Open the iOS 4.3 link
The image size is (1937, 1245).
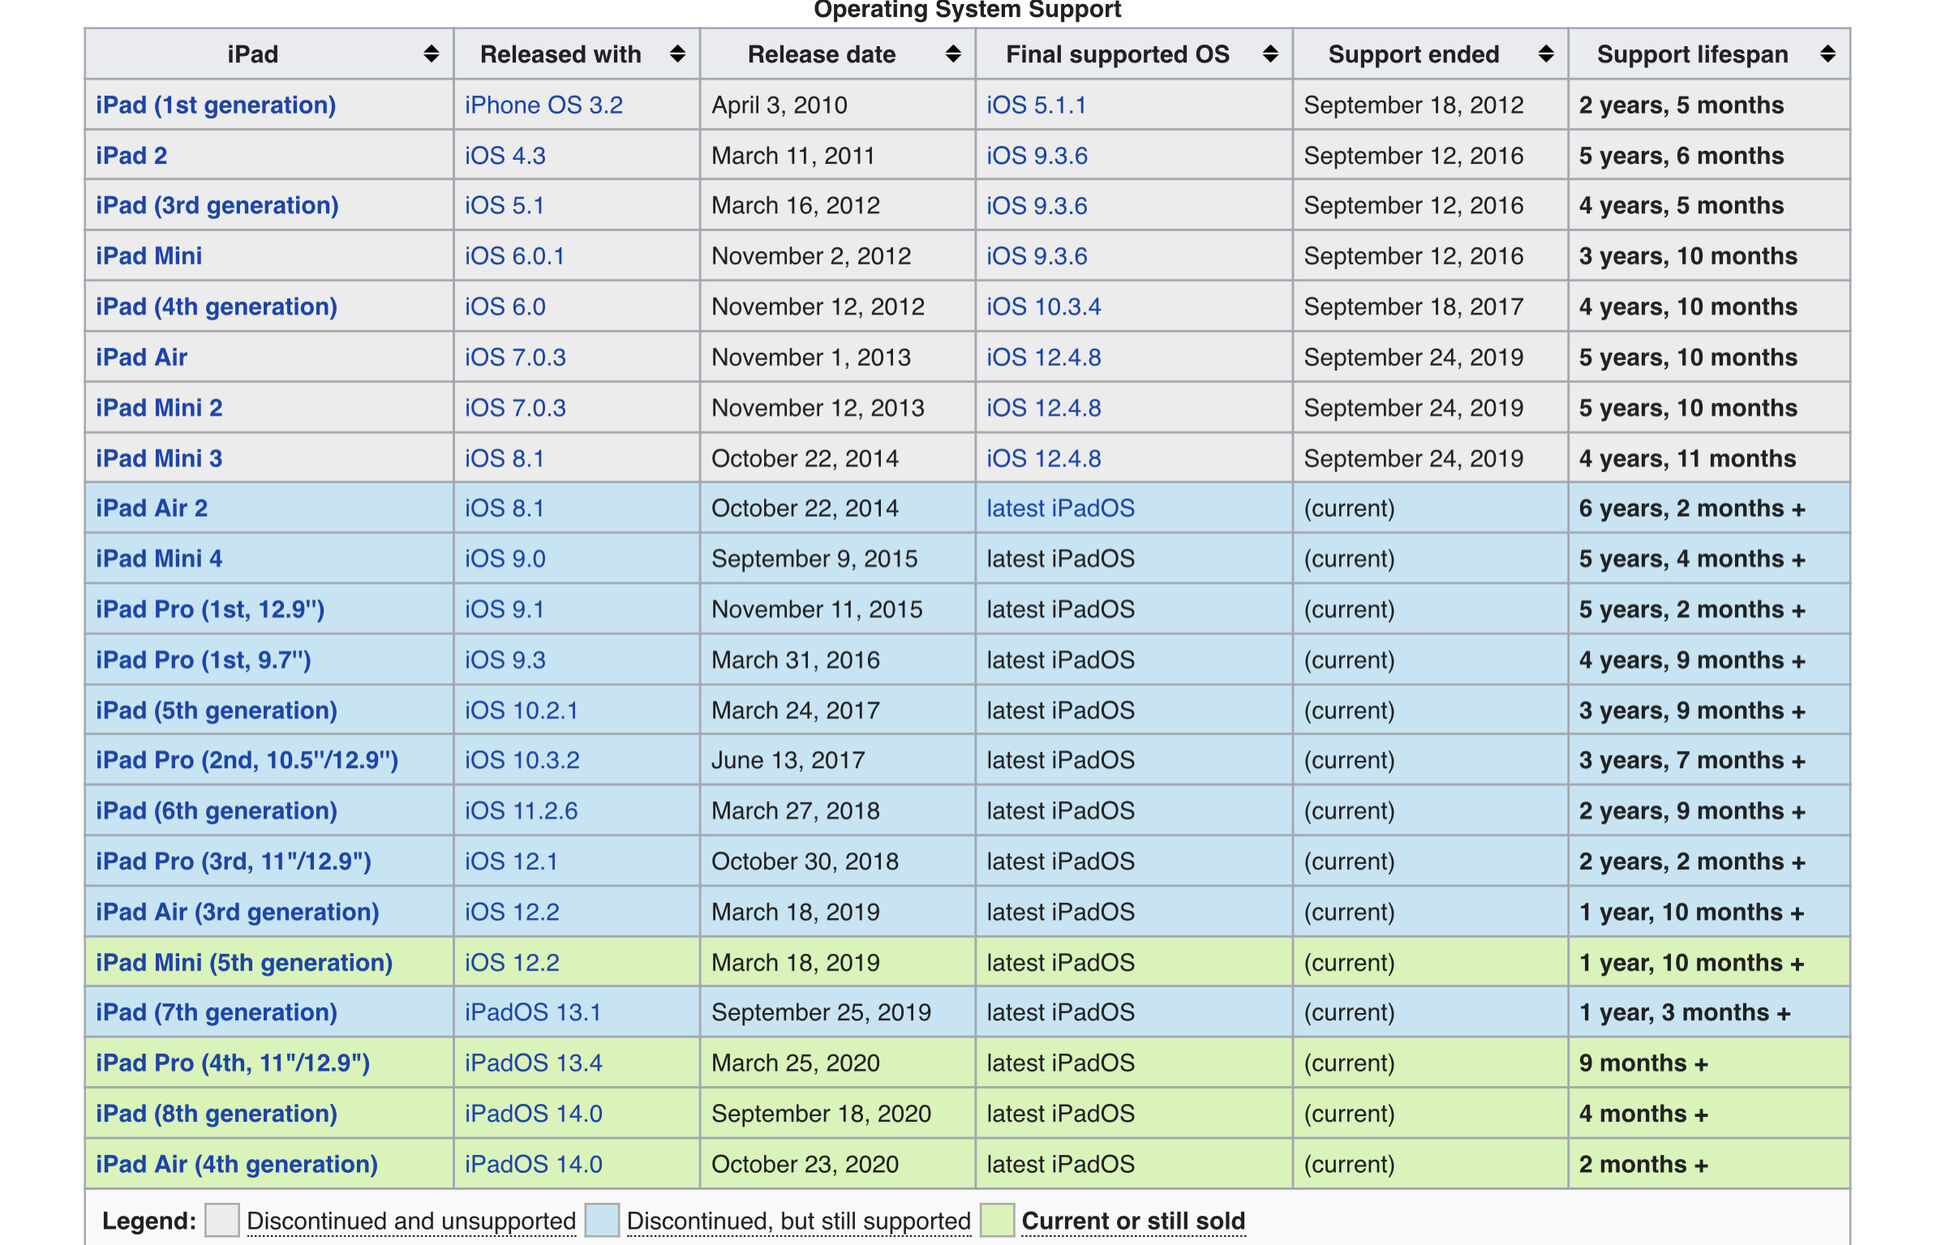(505, 156)
